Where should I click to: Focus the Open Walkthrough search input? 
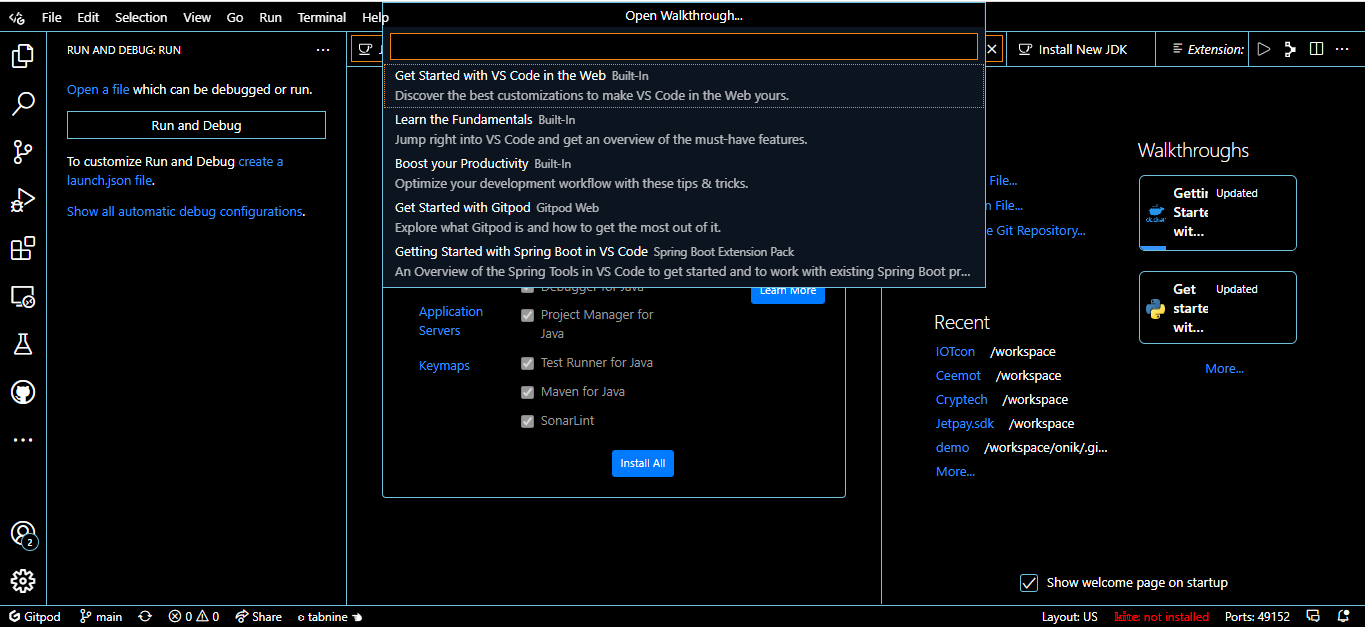tap(683, 47)
